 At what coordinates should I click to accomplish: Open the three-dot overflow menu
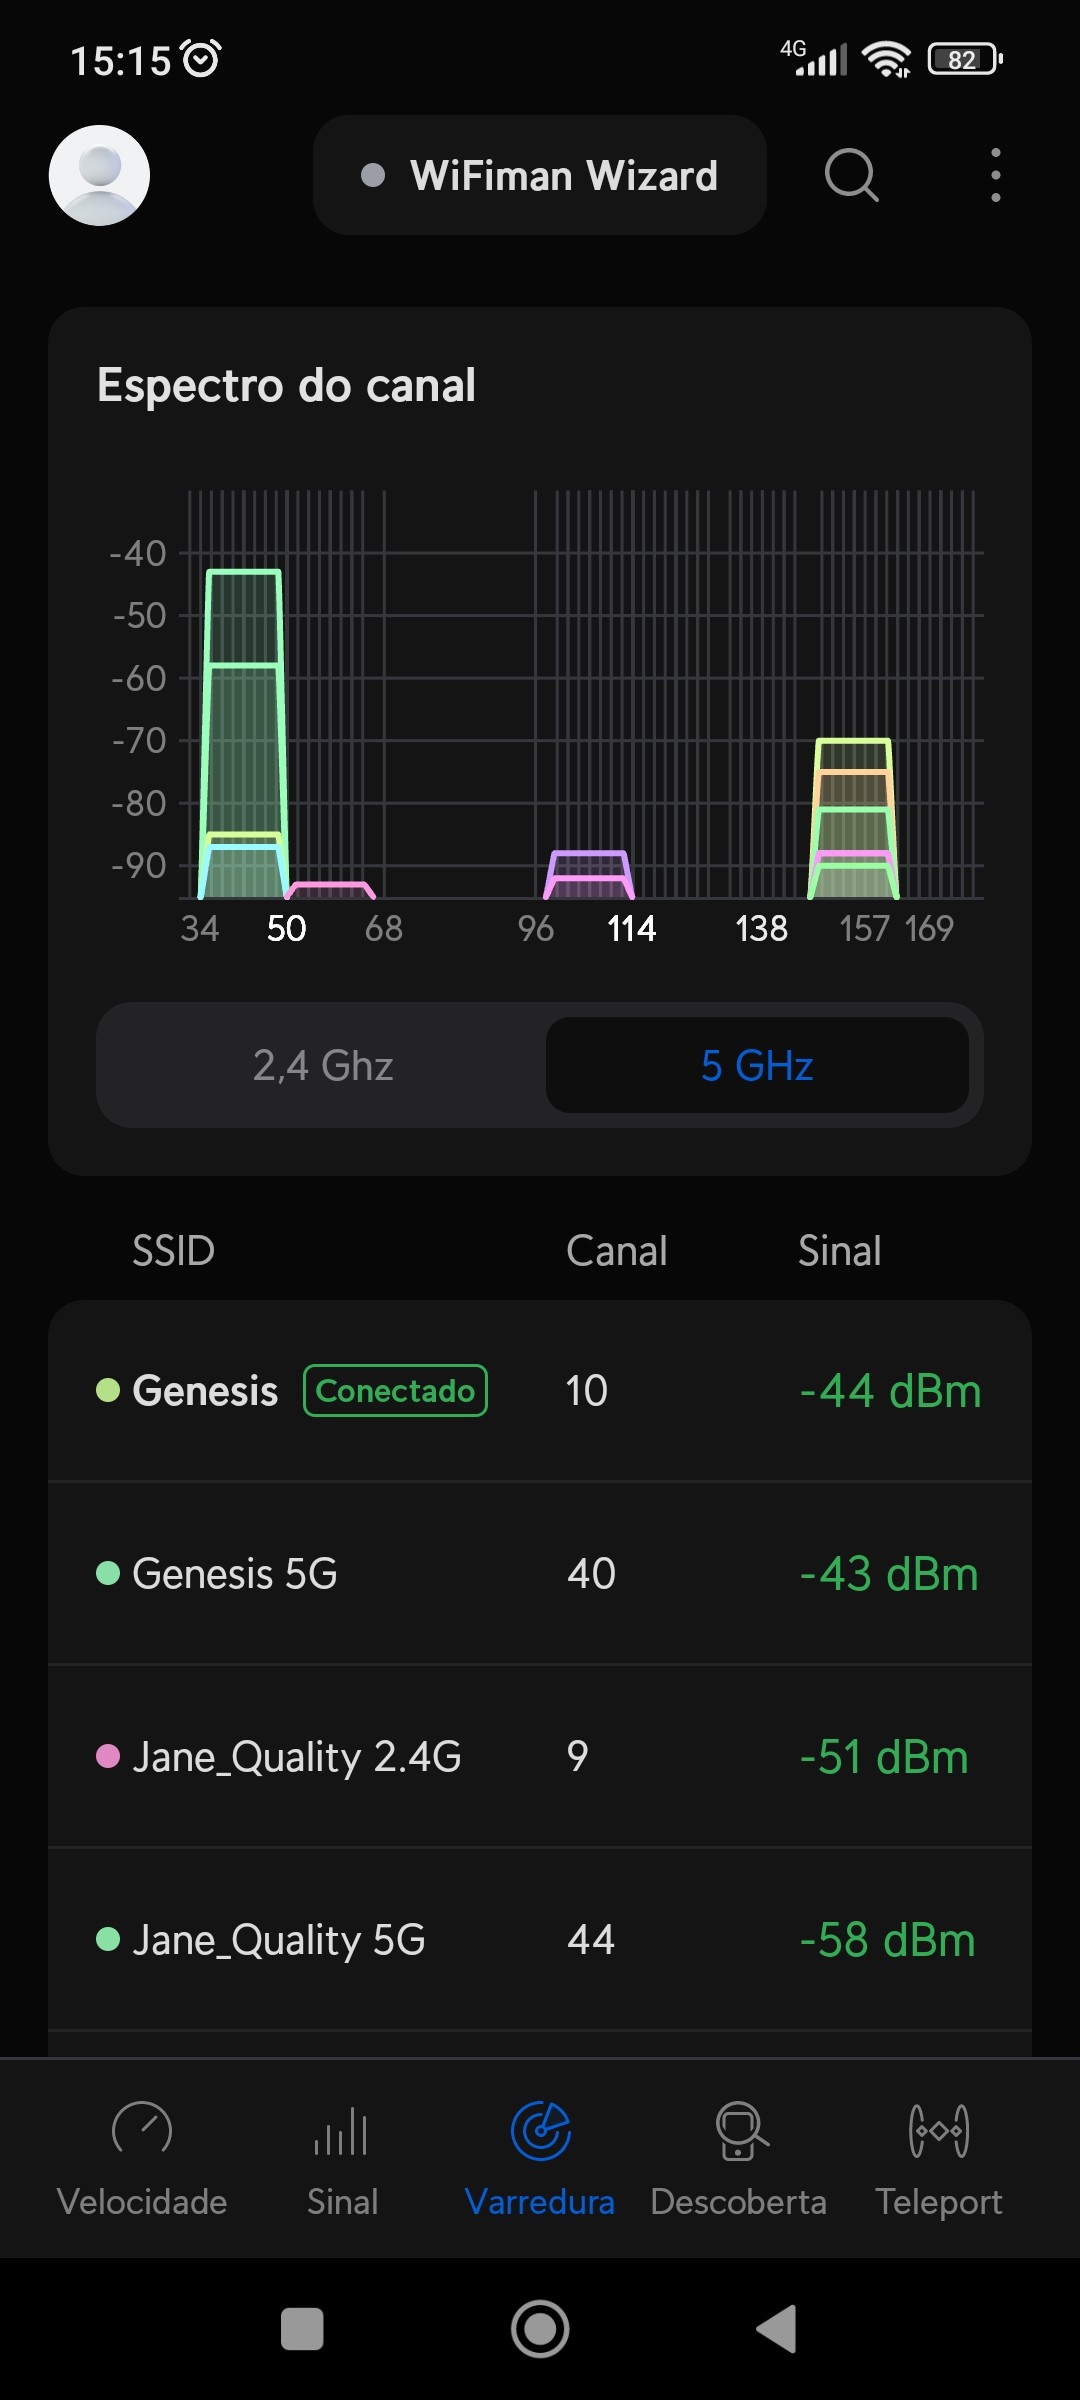coord(995,175)
